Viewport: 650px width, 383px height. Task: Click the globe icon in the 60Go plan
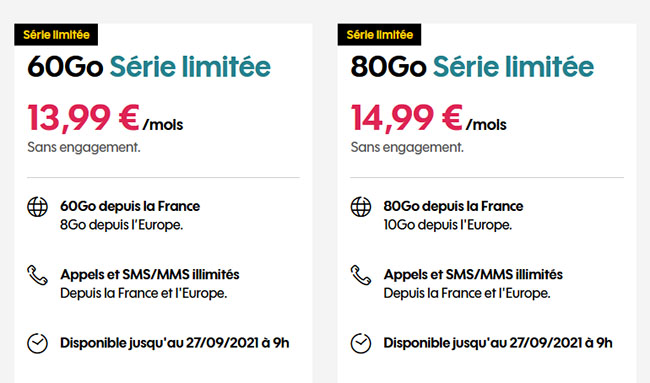(x=37, y=206)
